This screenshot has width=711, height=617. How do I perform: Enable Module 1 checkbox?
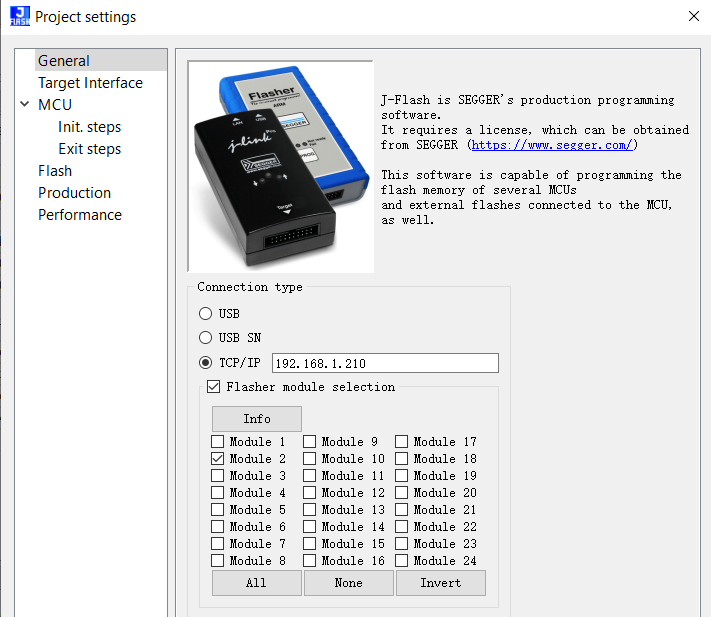[218, 442]
